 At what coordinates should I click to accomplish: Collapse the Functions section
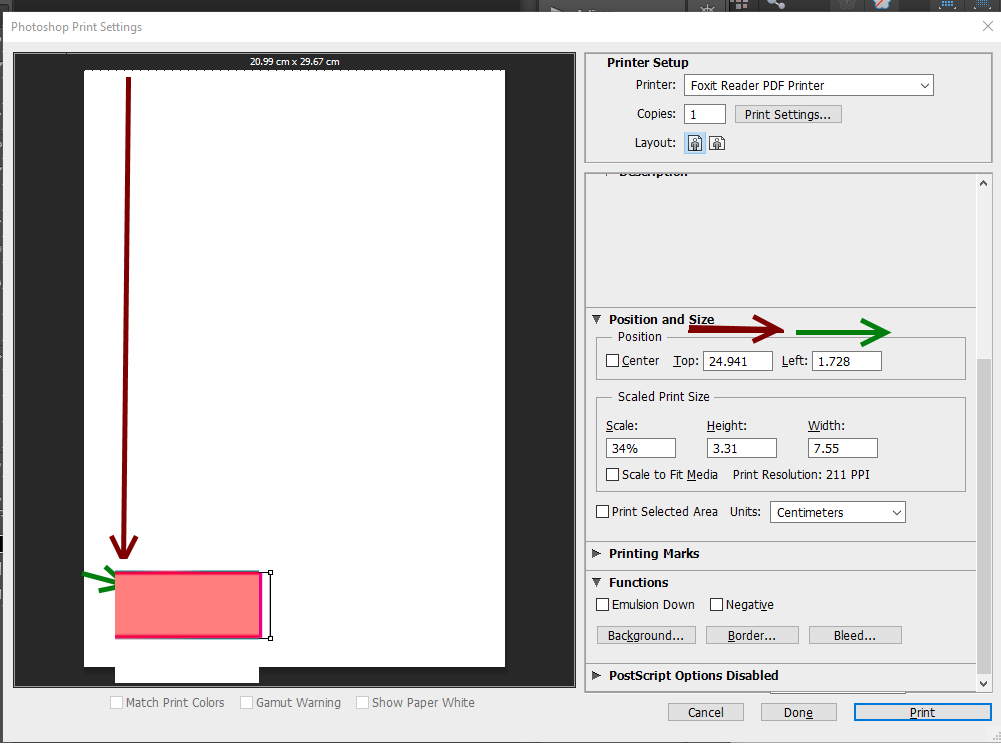(x=596, y=582)
